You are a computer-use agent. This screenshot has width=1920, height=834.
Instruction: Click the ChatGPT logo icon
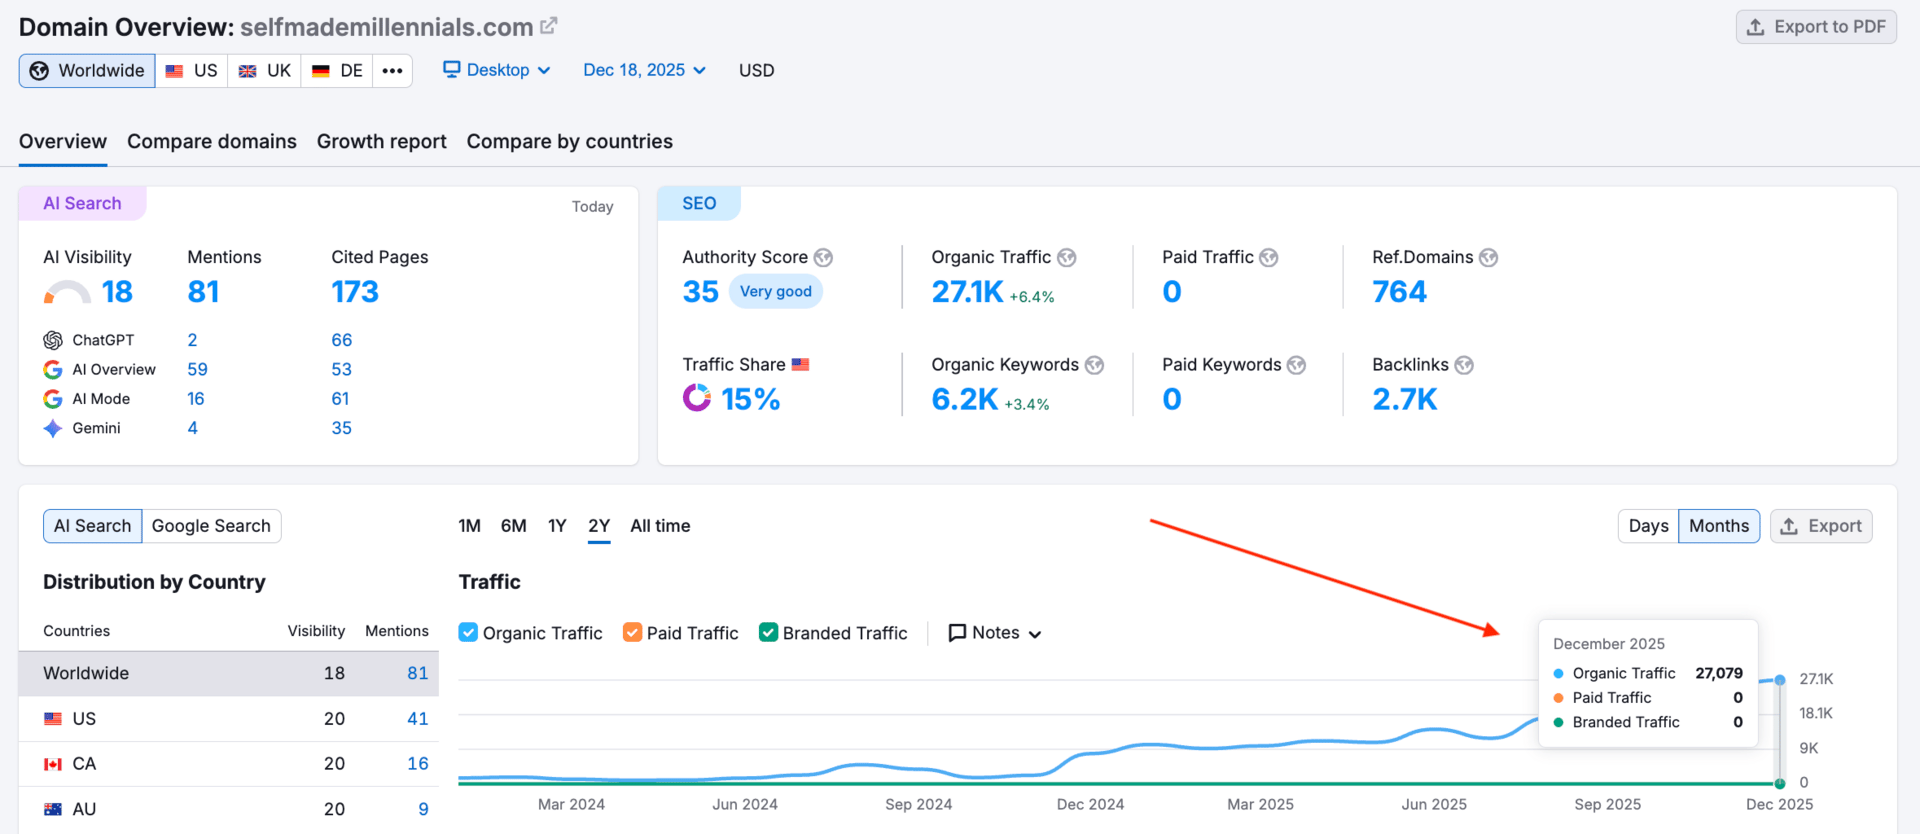click(53, 340)
